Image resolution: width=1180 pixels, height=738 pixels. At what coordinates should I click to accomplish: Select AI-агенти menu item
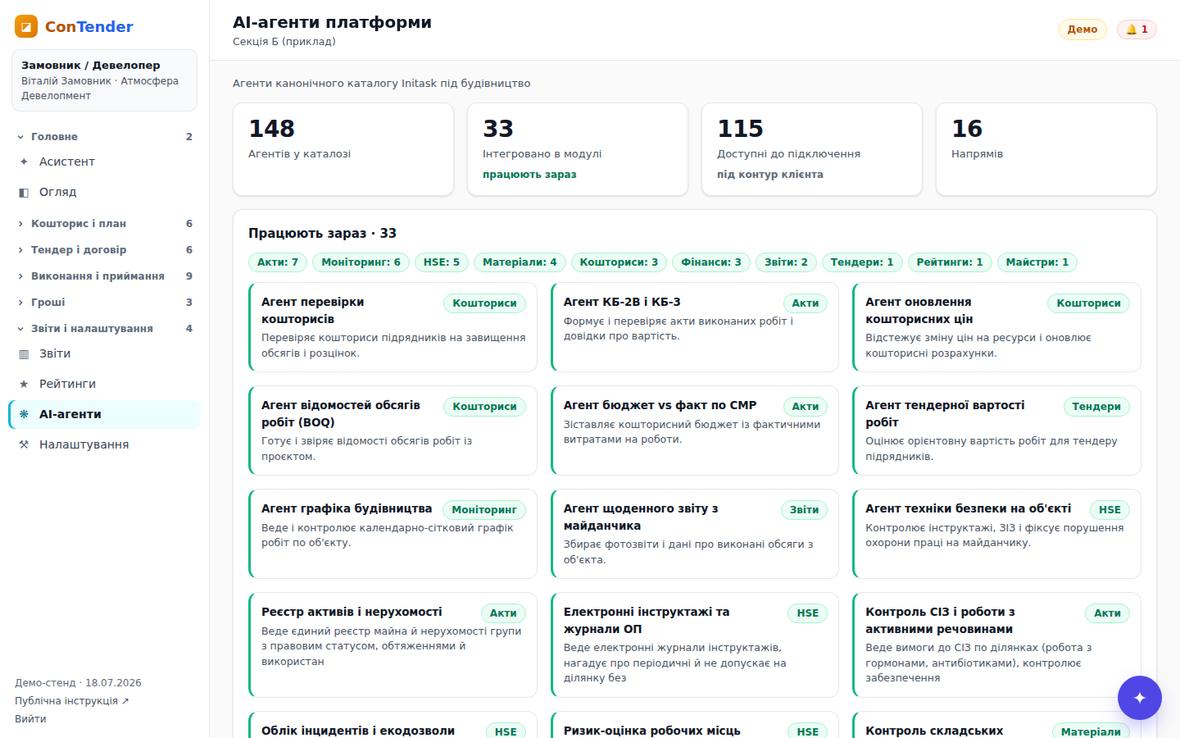(x=105, y=414)
